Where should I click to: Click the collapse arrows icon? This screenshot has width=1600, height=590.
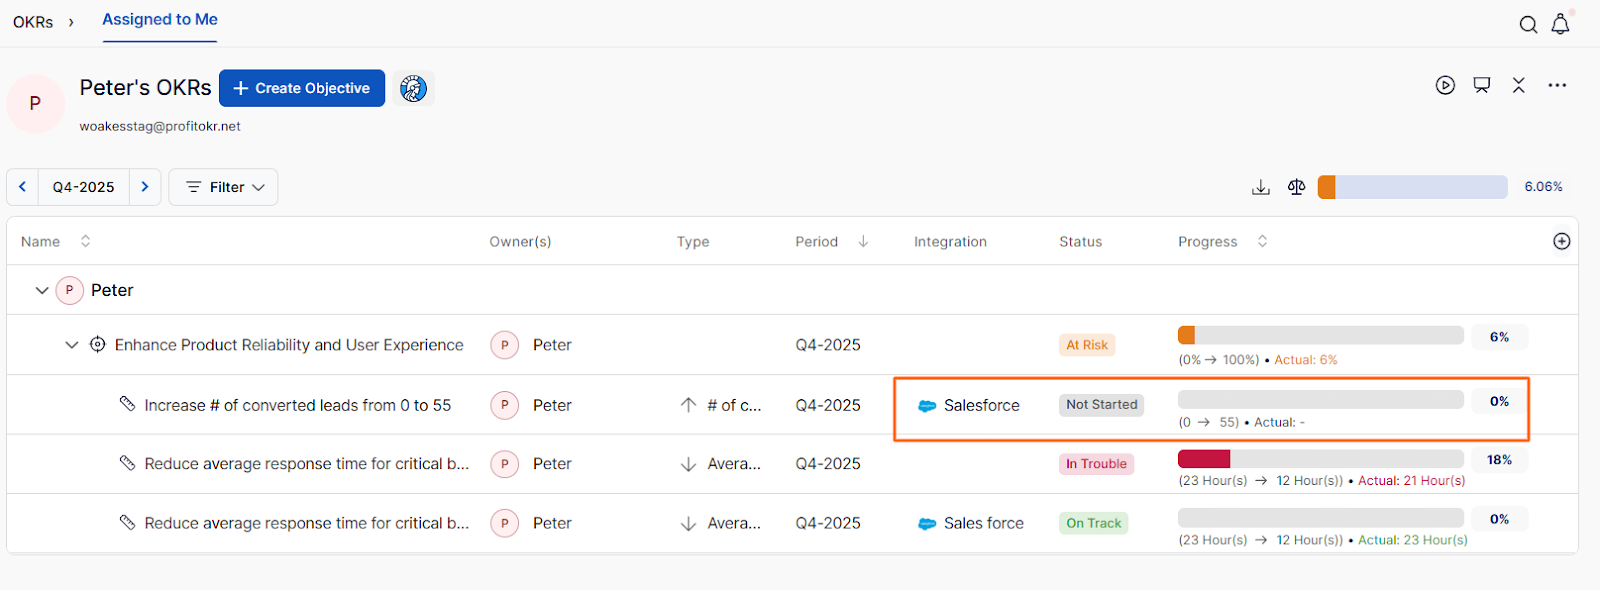point(1519,85)
